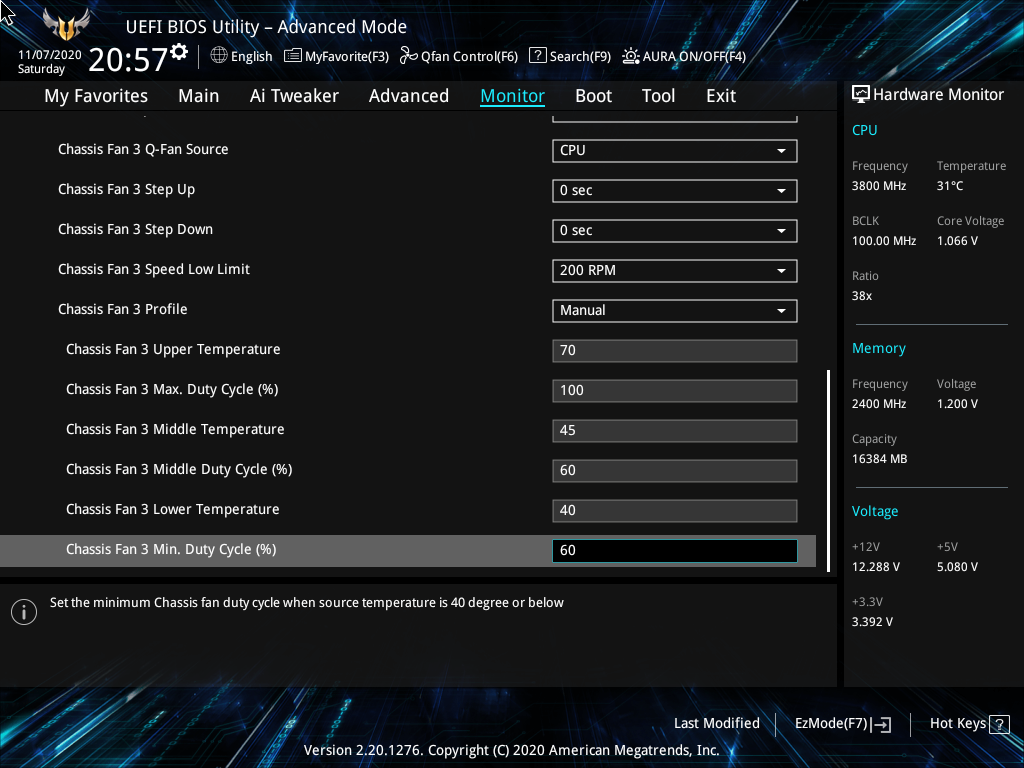This screenshot has width=1024, height=768.
Task: Click the Hot Keys question mark icon
Action: coord(999,724)
